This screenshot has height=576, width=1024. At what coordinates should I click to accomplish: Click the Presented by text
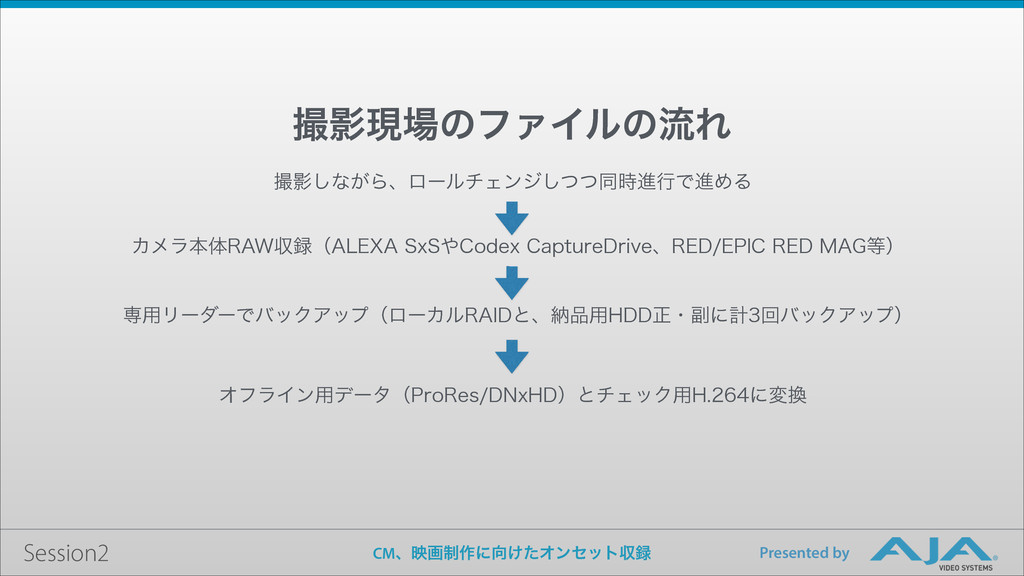804,553
